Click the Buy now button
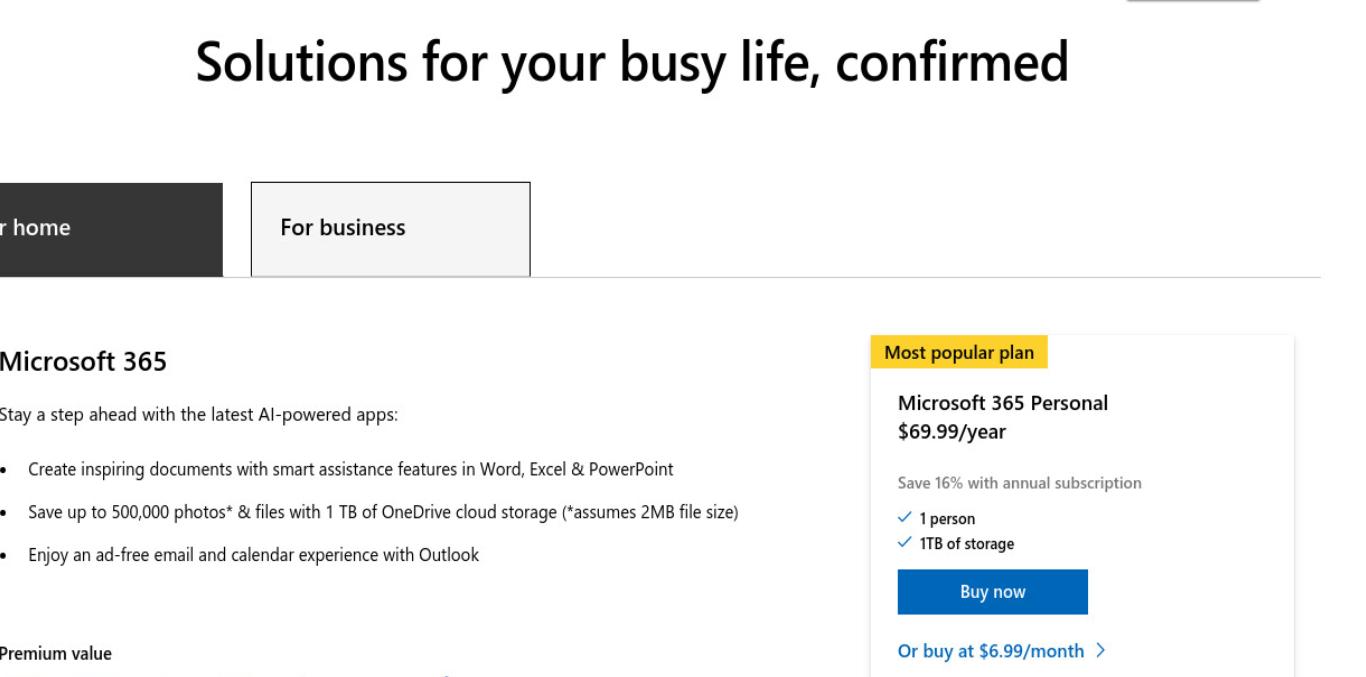The width and height of the screenshot is (1366, 677). tap(992, 592)
